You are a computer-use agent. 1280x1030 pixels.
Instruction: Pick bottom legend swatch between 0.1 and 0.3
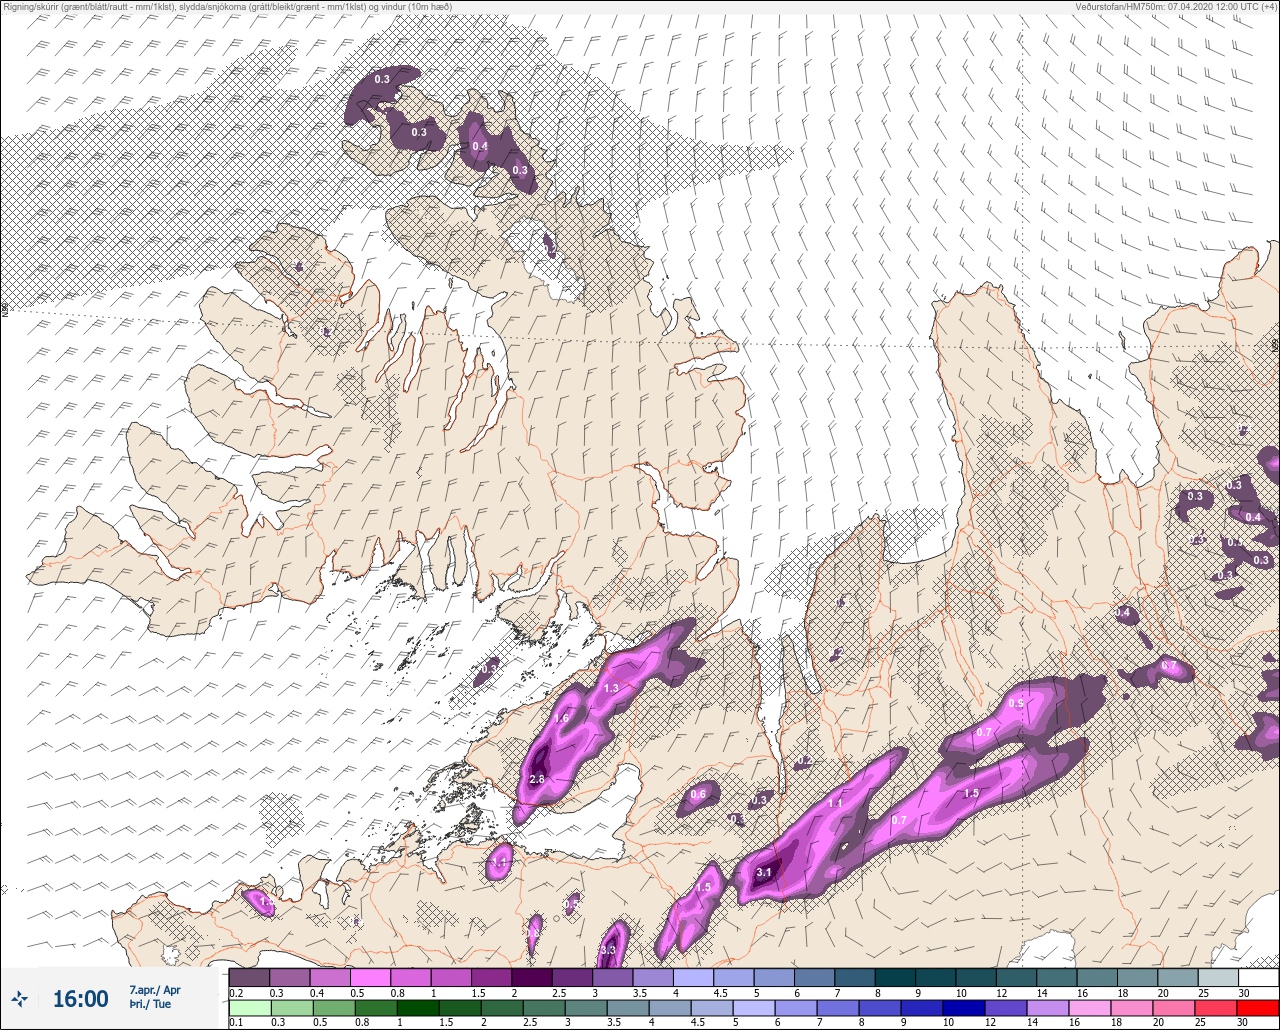tap(249, 1008)
